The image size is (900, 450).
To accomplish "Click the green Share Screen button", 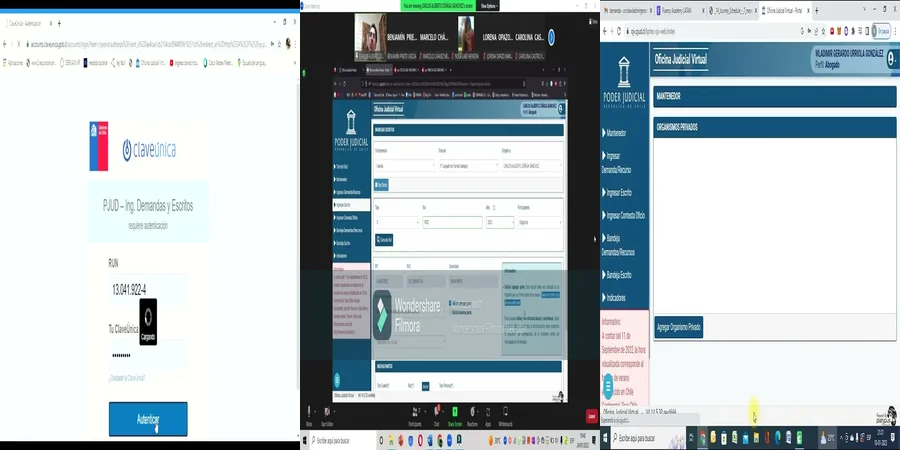I will [455, 414].
